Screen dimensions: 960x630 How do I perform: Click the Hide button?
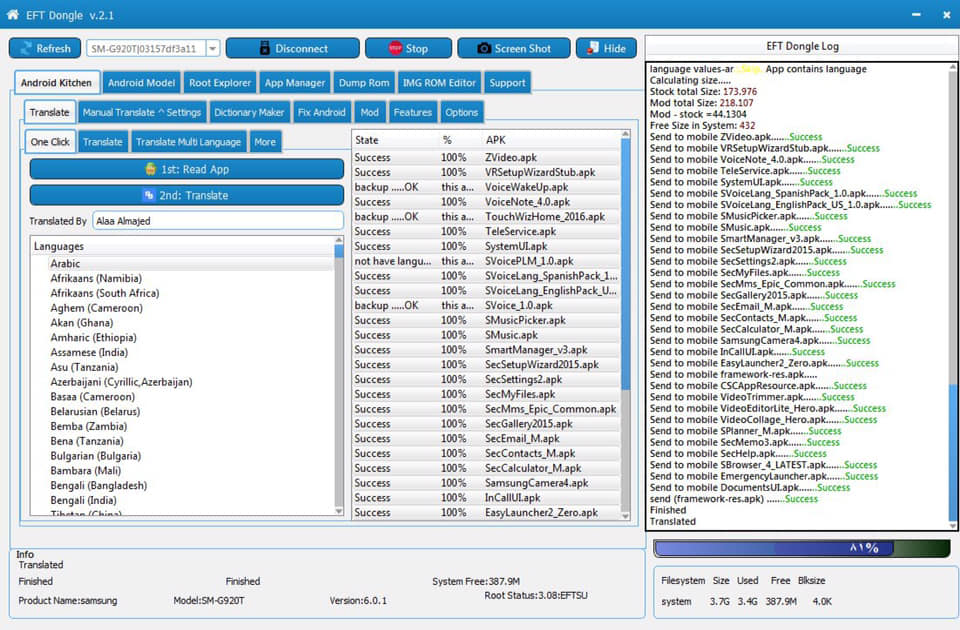tap(606, 48)
